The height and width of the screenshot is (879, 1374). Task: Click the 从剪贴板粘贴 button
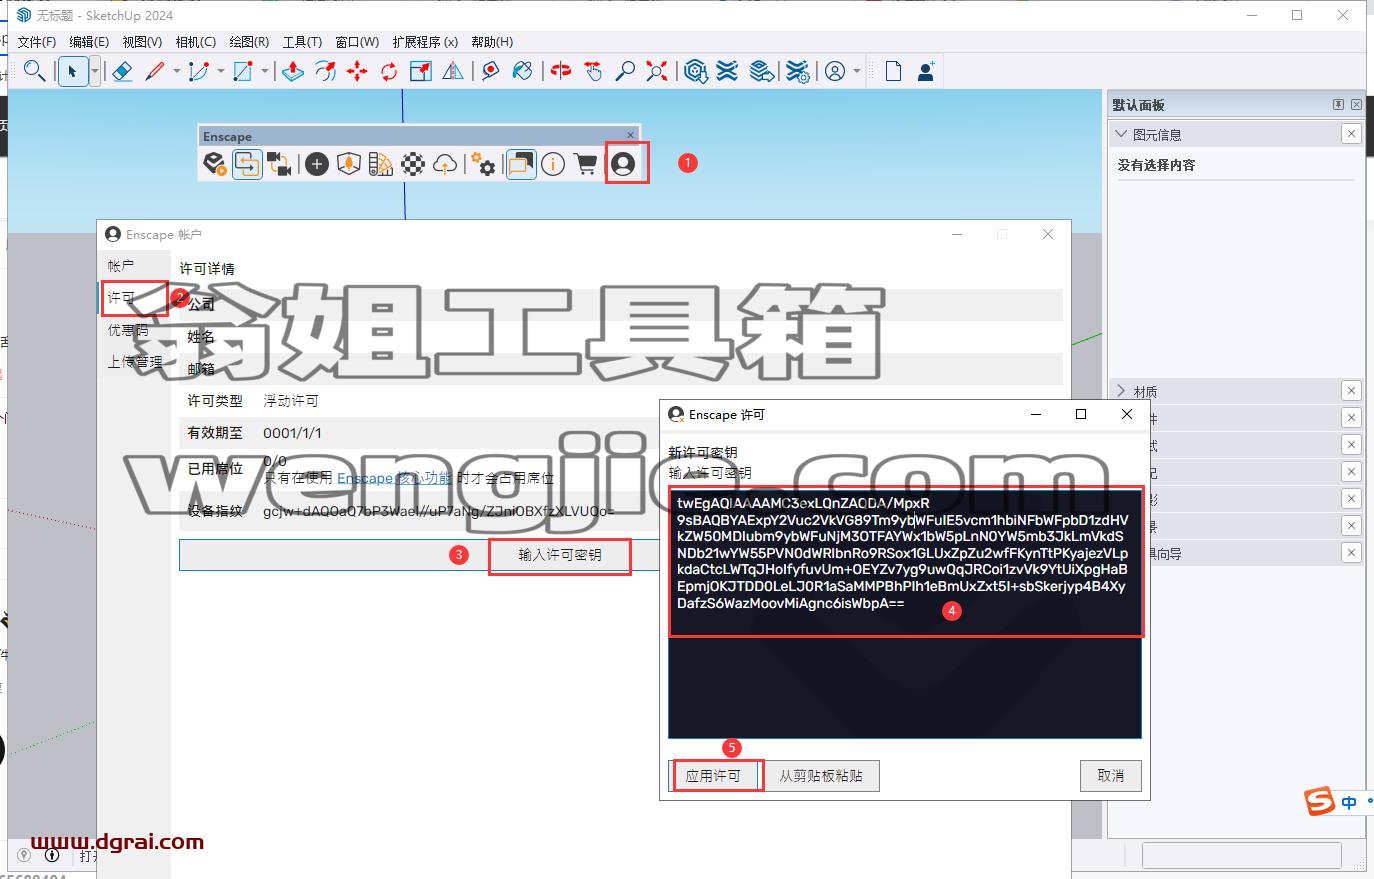(x=821, y=776)
